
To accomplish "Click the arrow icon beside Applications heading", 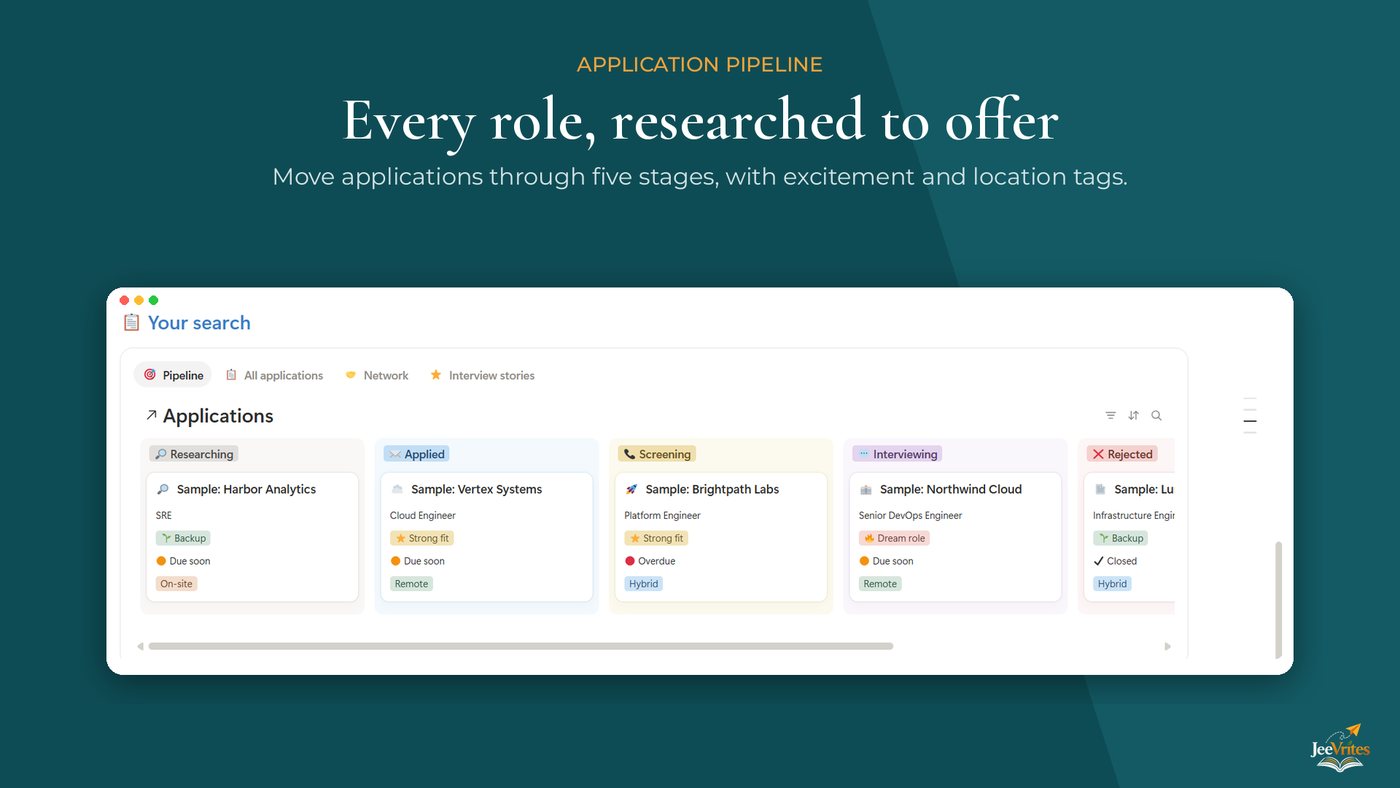I will 151,415.
